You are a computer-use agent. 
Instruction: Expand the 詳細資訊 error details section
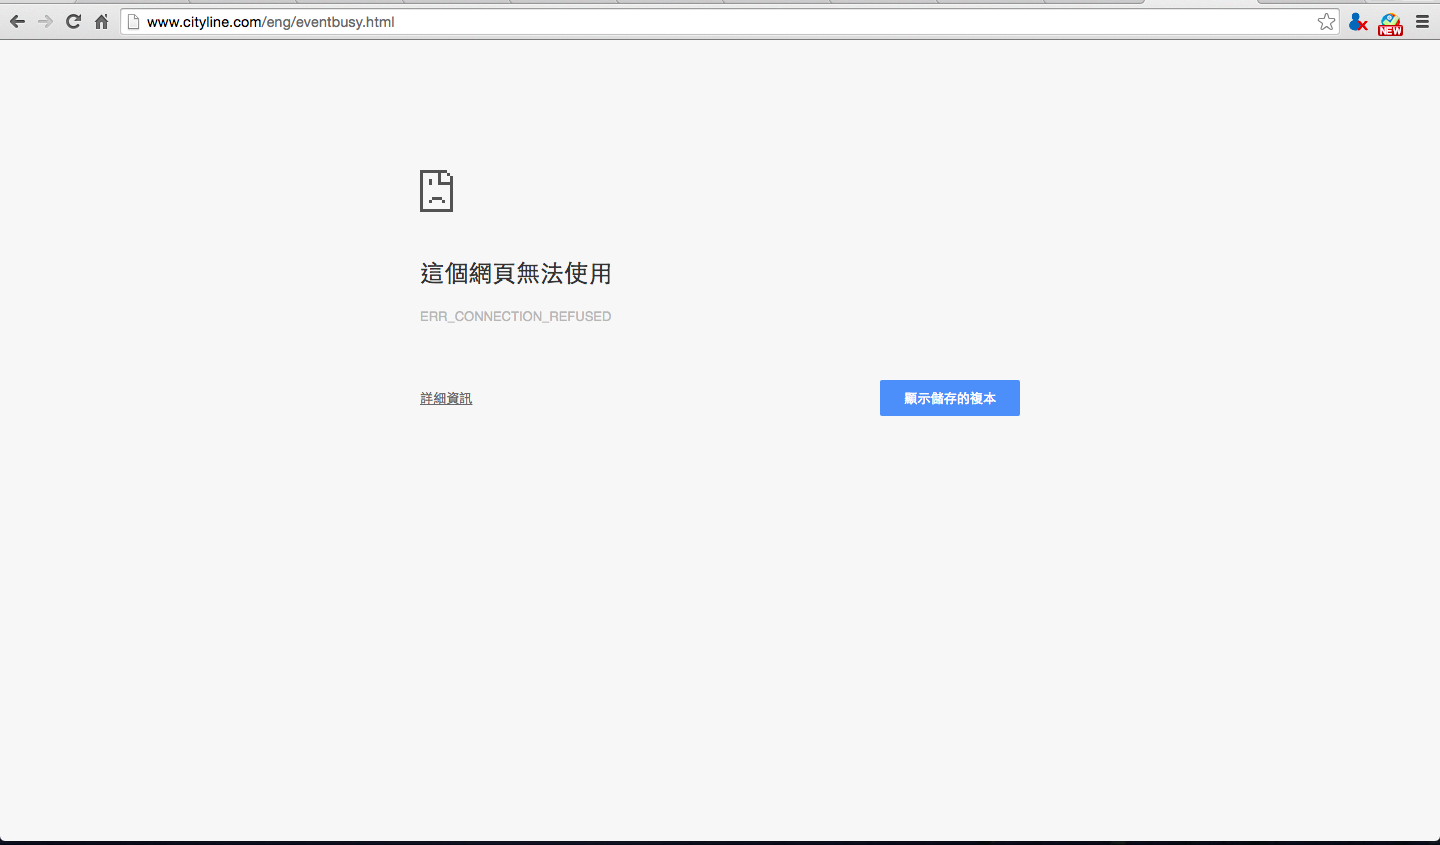pos(446,397)
